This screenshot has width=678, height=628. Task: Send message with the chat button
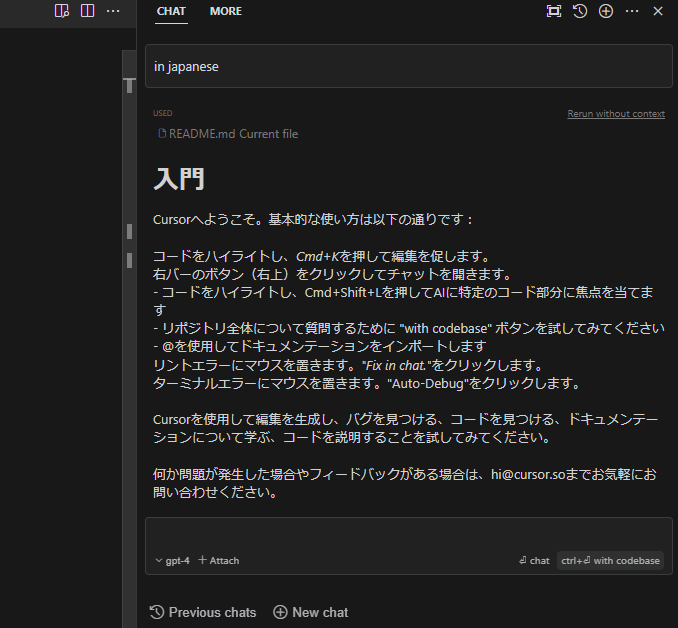534,561
